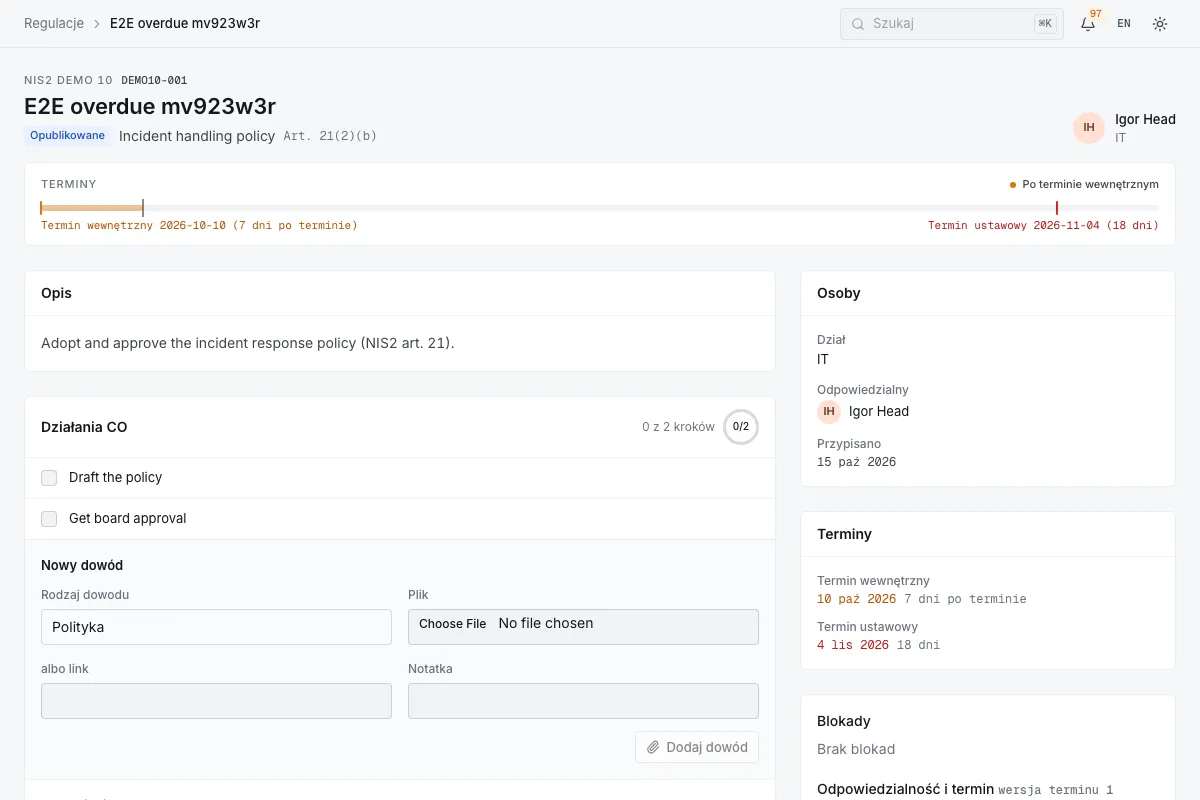Click the DEMO10-001 identifier
The width and height of the screenshot is (1200, 800).
154,80
